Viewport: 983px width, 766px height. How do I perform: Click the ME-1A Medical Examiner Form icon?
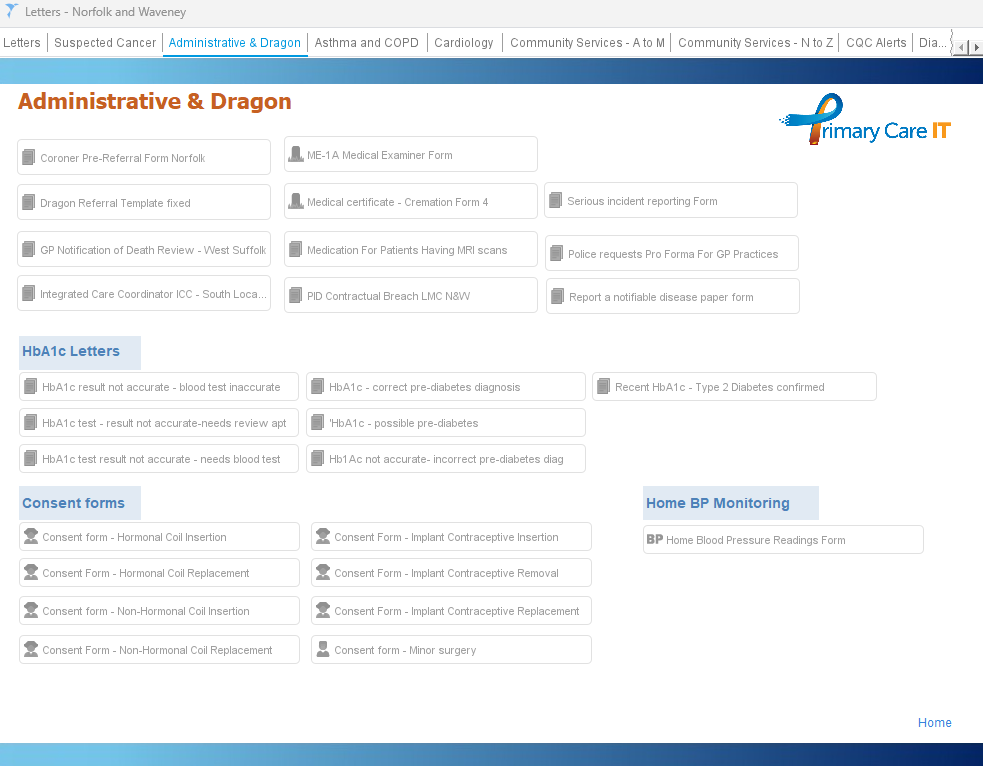click(x=296, y=154)
